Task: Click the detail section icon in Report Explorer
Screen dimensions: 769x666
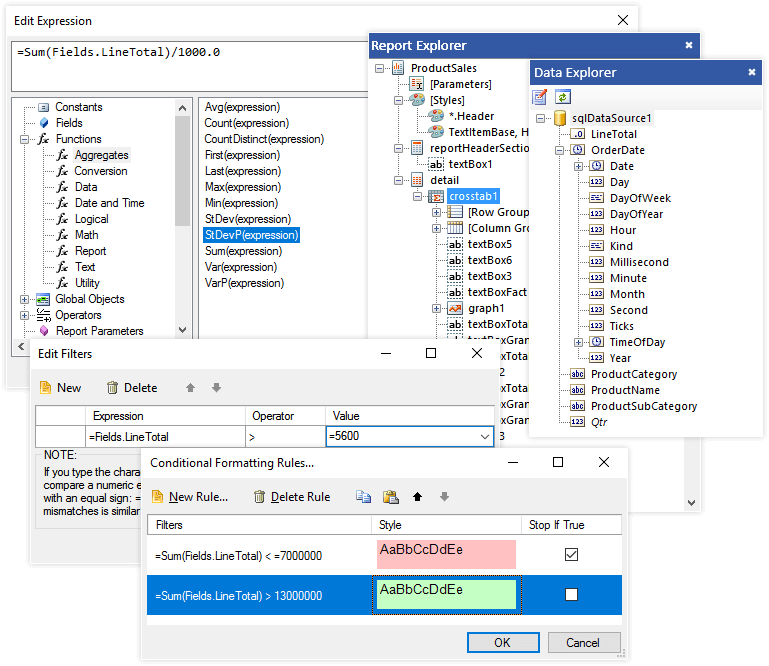Action: (x=417, y=180)
